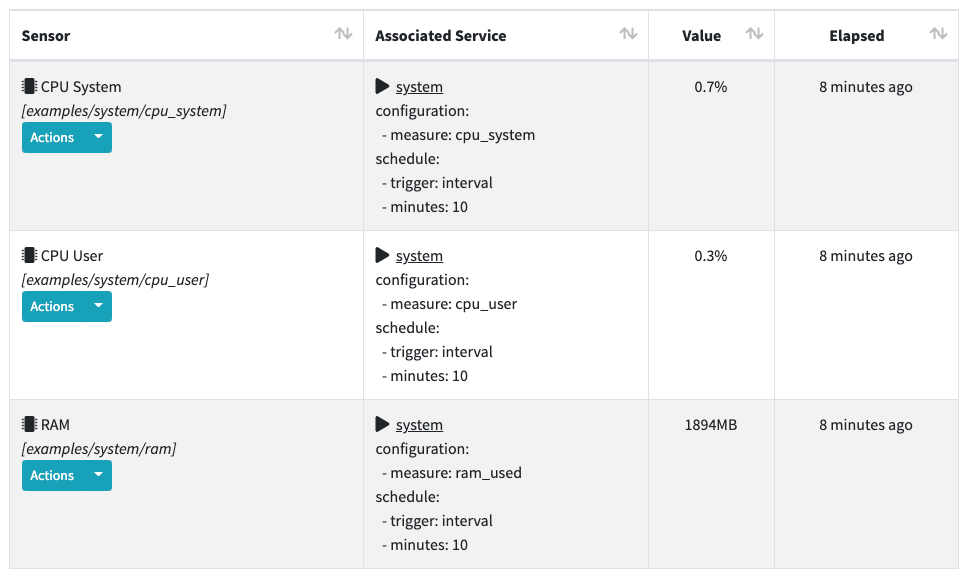
Task: Sort by Associated Service column arrows
Action: (x=628, y=33)
